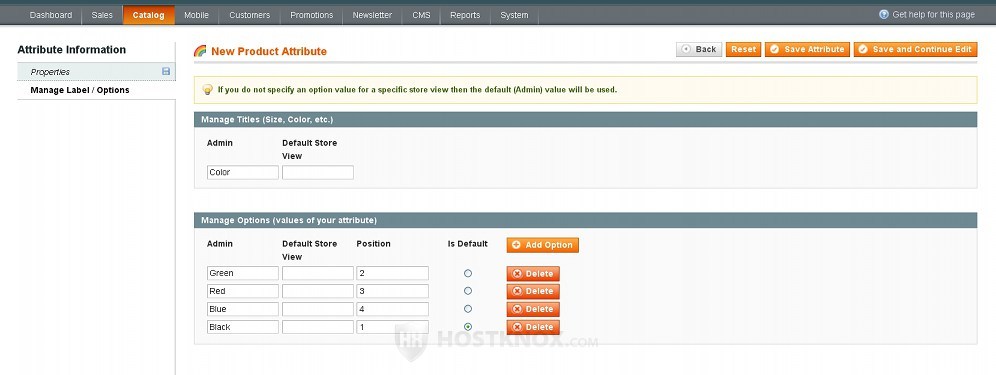996x375 pixels.
Task: Click the Attribute Information heading
Action: [72, 50]
